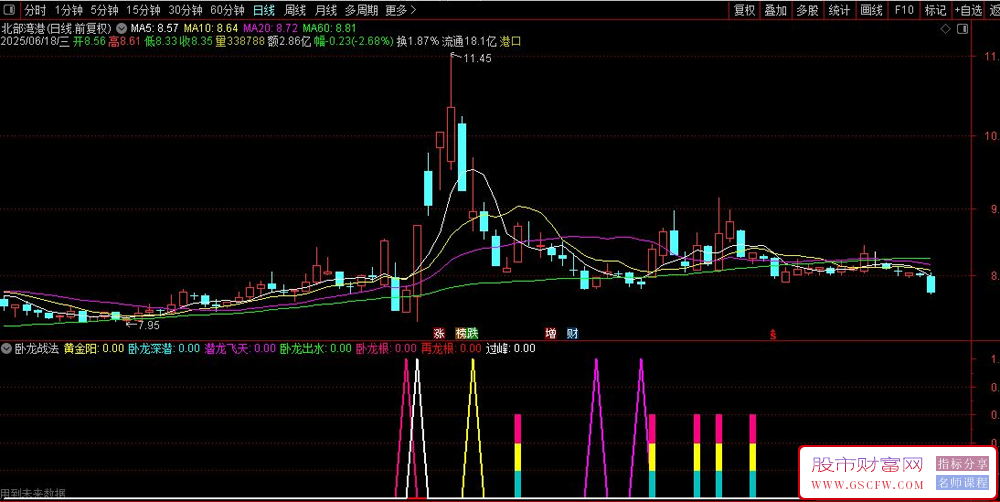Viewport: 1000px width, 502px height.
Task: Toggle the left sidebar panel icon
Action: (x=10, y=10)
